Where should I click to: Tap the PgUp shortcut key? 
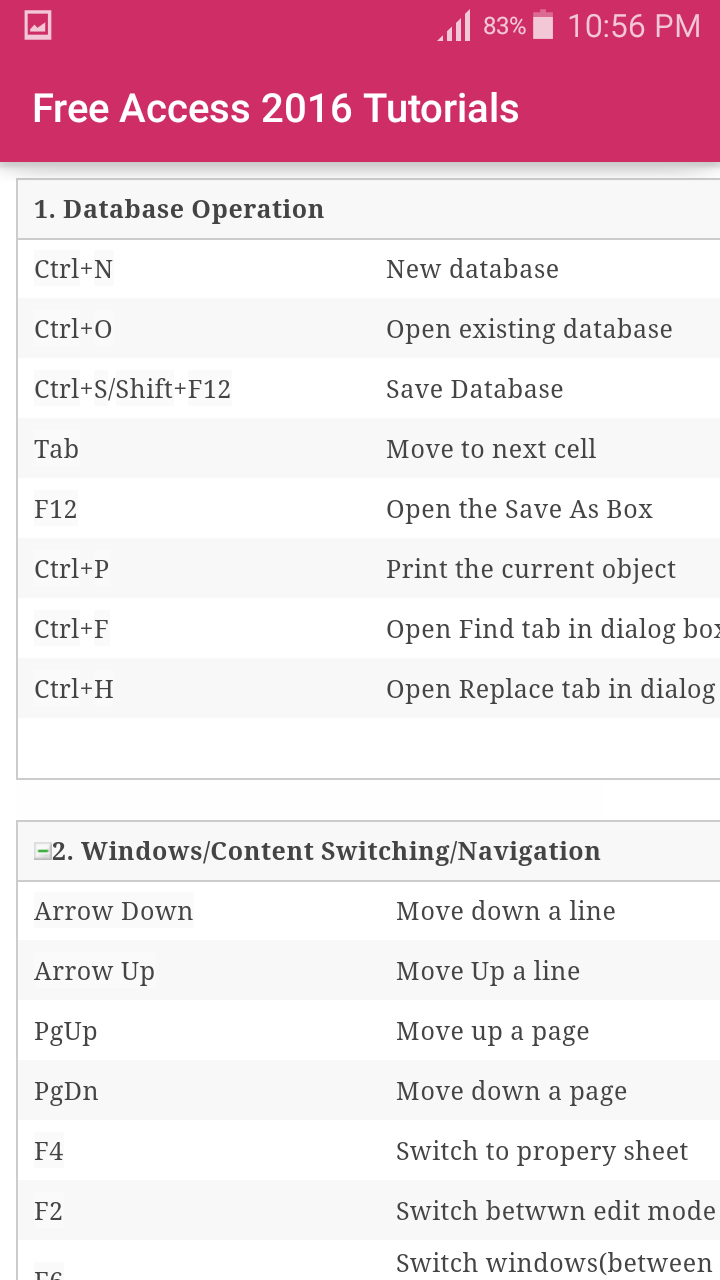[66, 1031]
